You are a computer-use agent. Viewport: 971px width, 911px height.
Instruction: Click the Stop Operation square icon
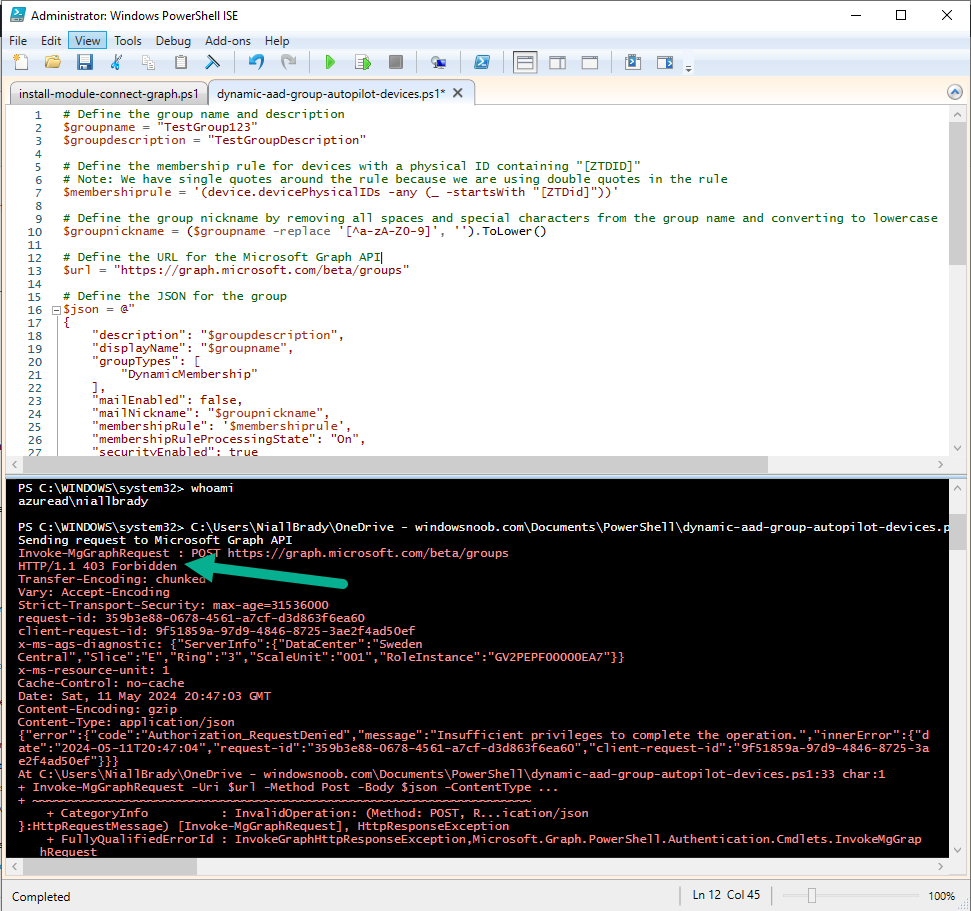396,62
